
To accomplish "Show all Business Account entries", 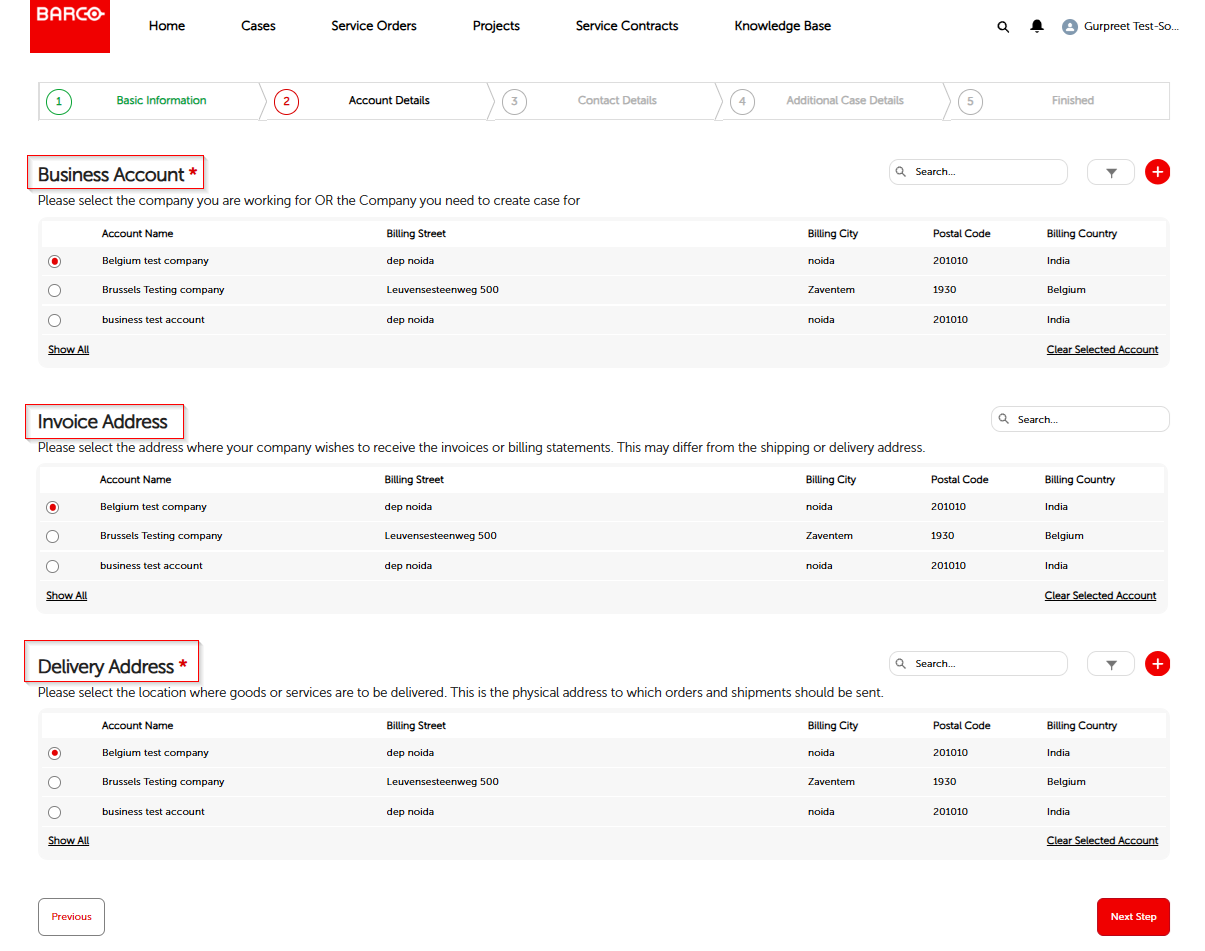I will click(x=68, y=349).
